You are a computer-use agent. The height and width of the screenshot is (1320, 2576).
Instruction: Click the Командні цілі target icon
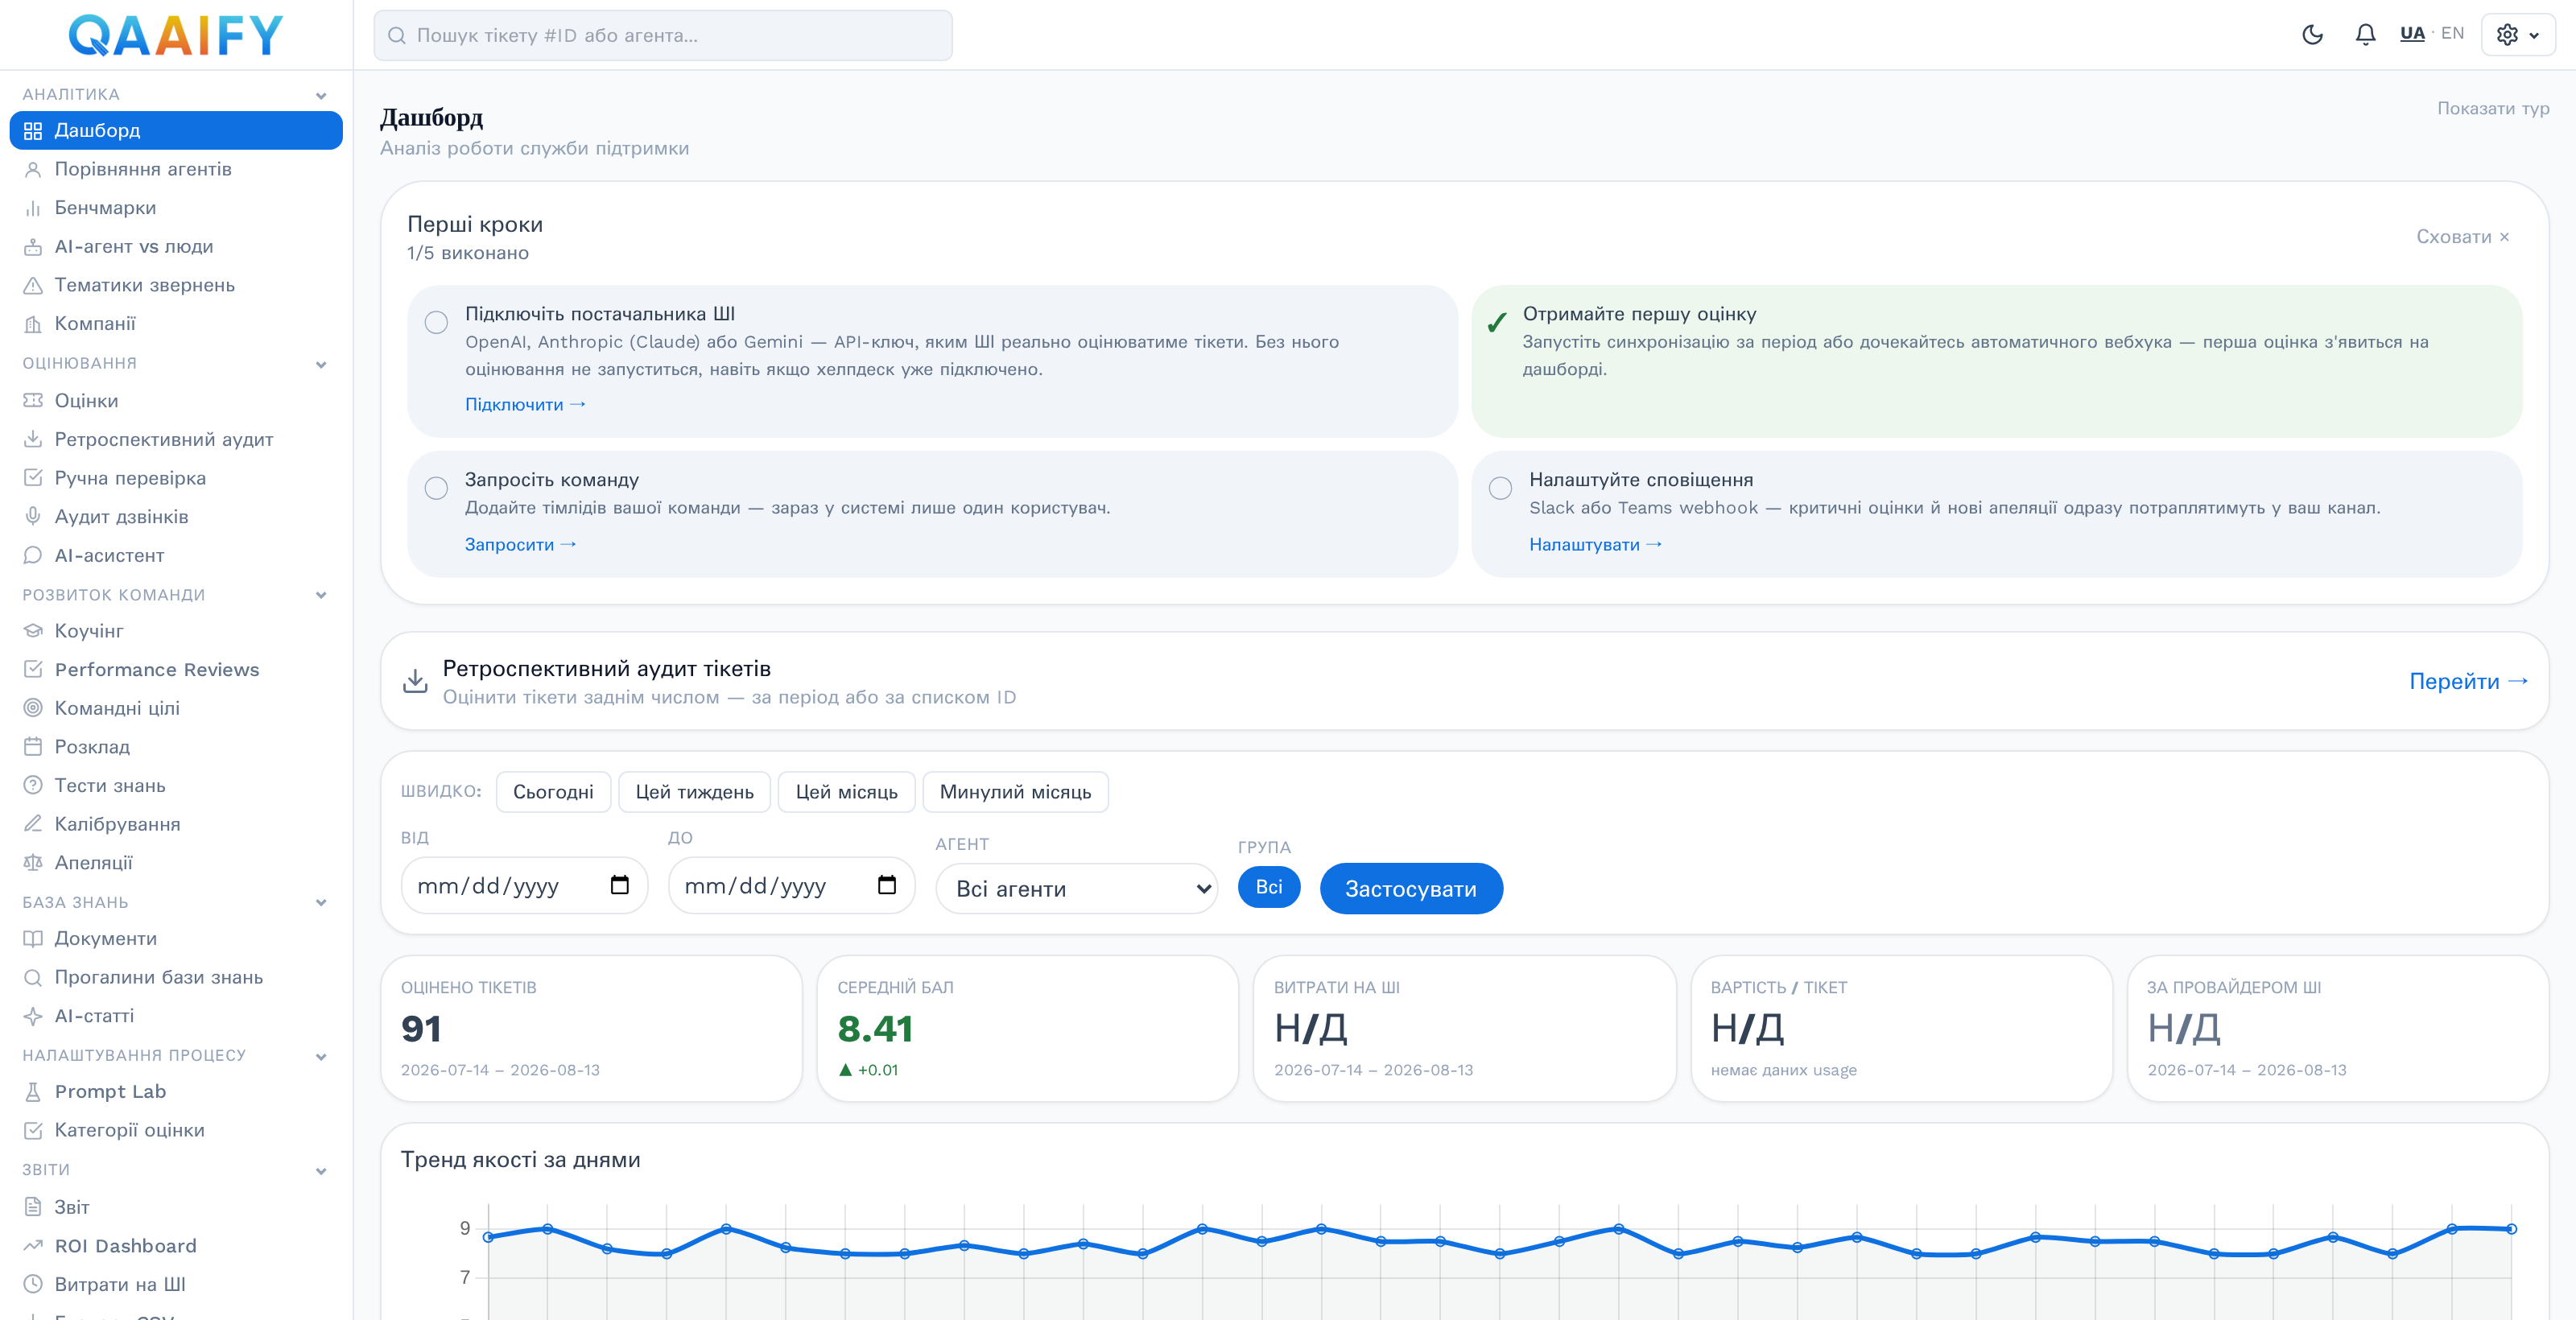pos(33,708)
